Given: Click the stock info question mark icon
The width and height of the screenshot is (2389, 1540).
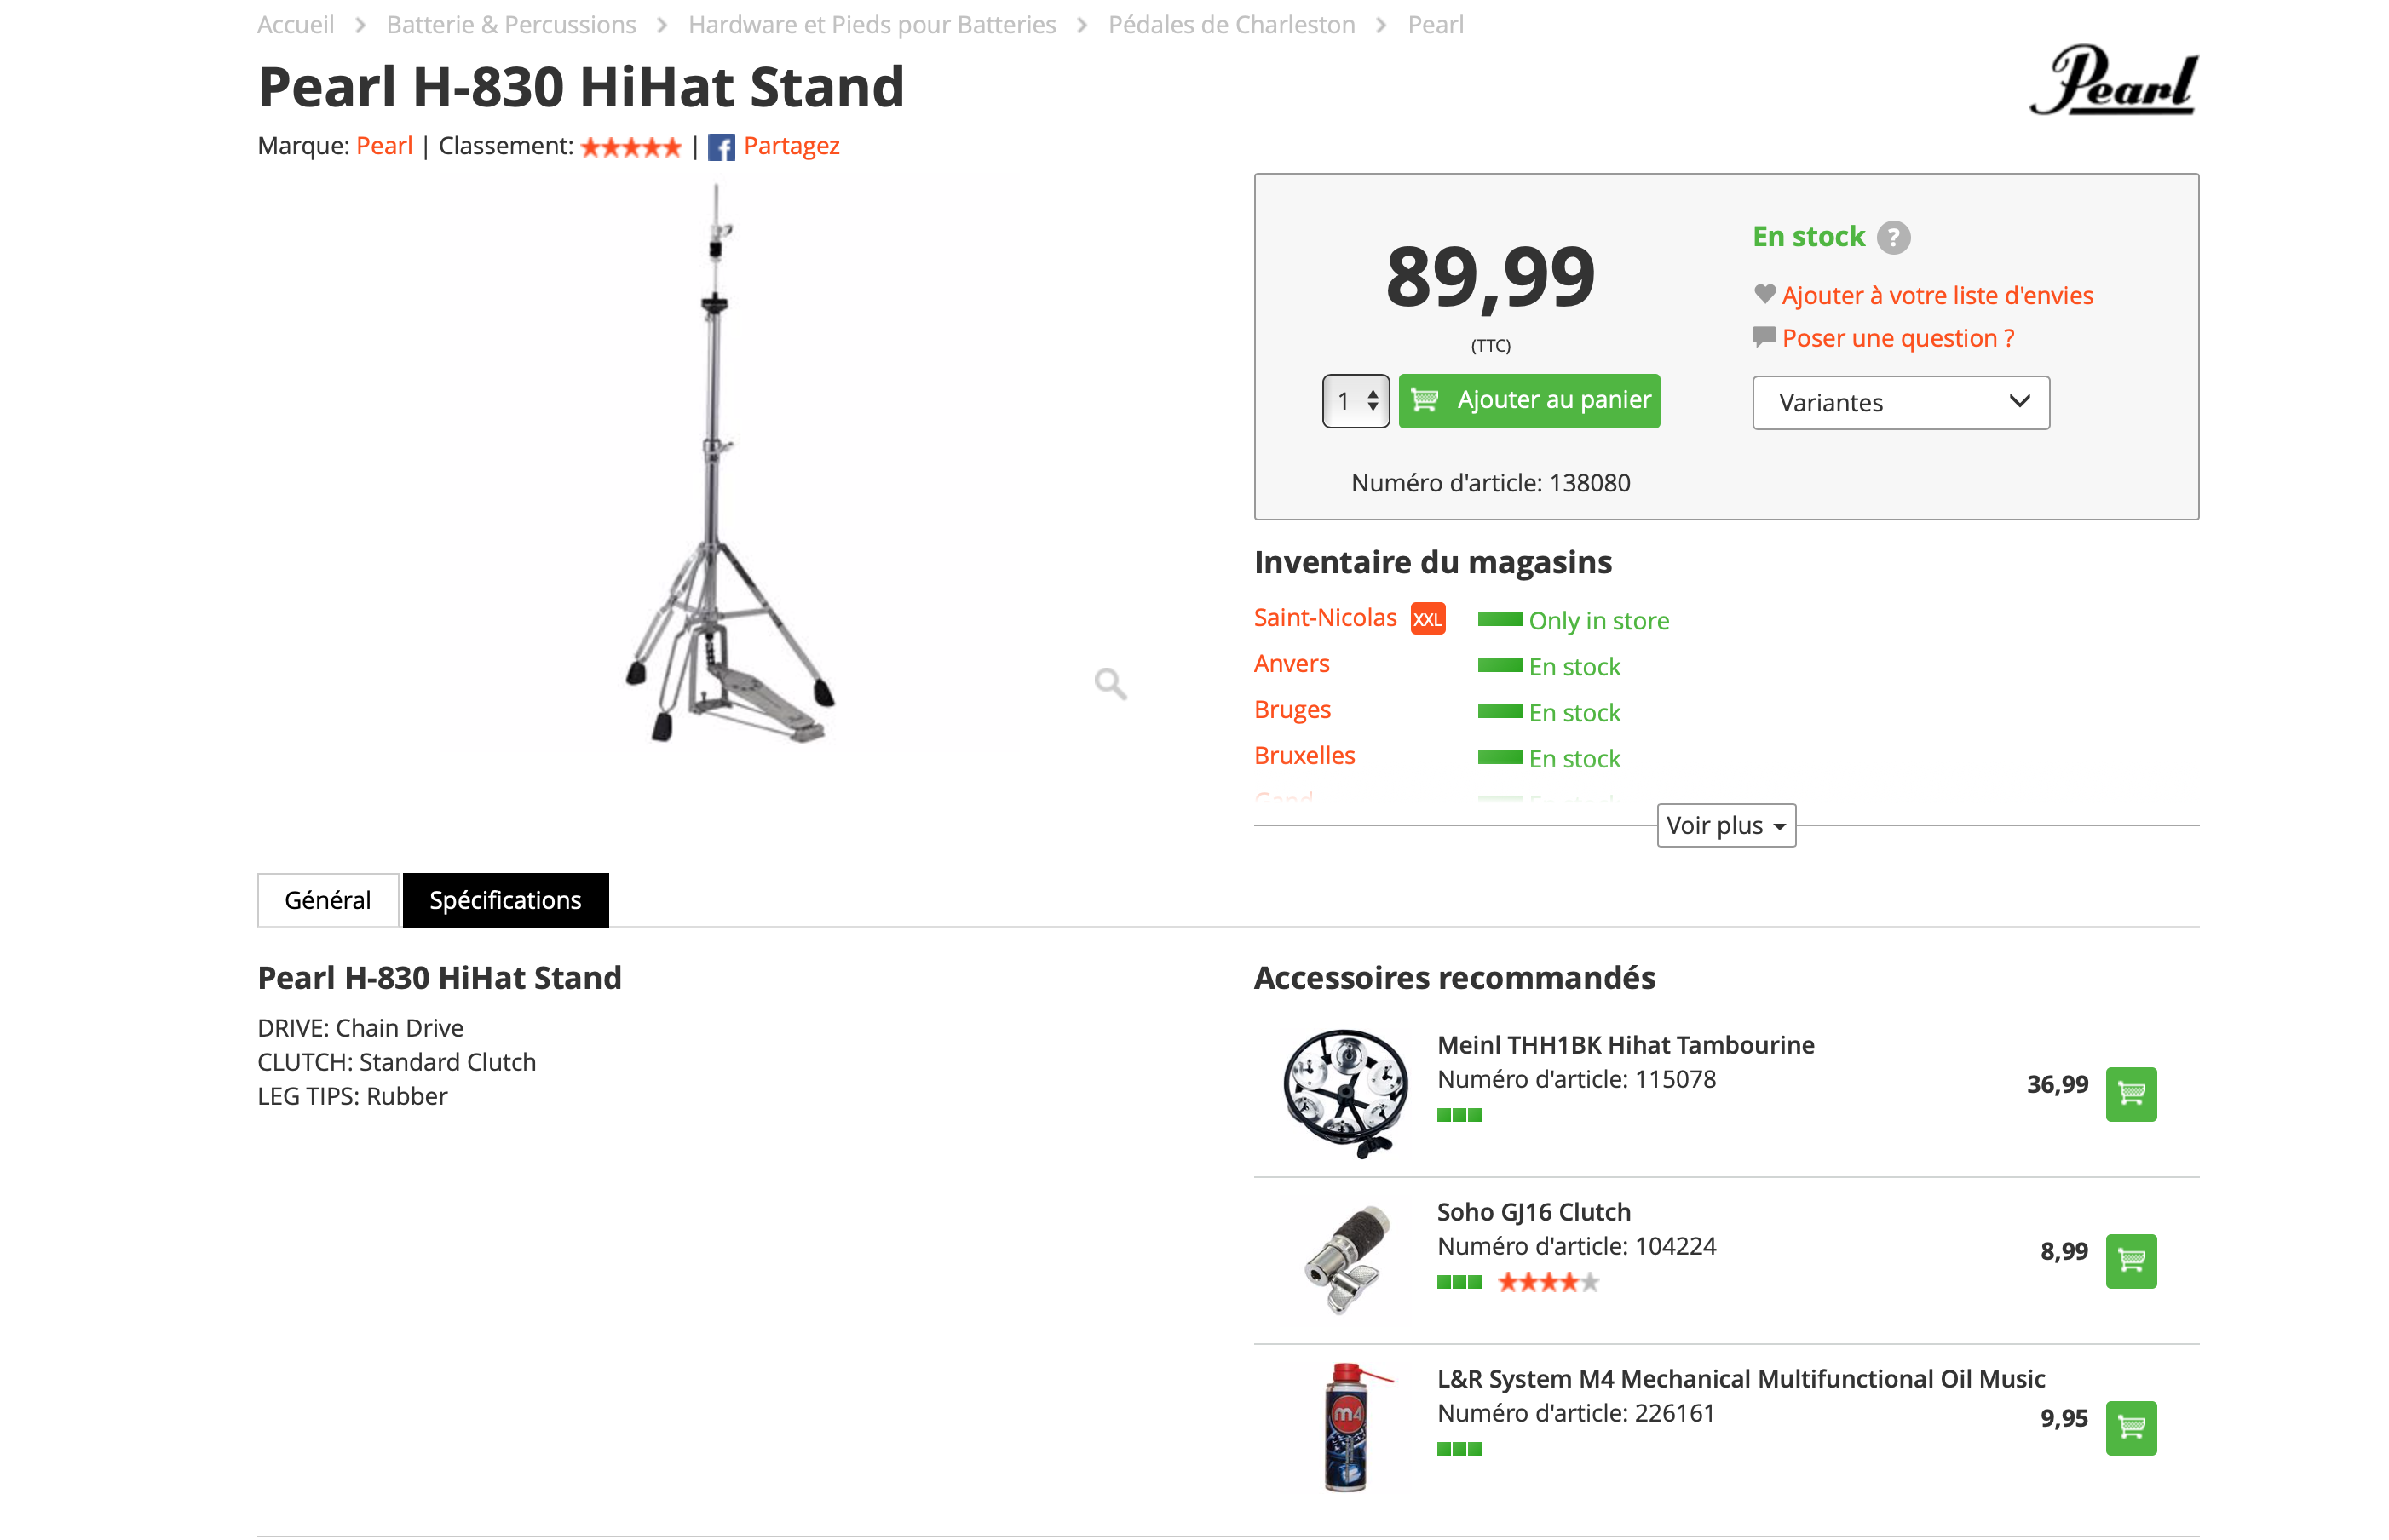Looking at the screenshot, I should (x=1892, y=237).
